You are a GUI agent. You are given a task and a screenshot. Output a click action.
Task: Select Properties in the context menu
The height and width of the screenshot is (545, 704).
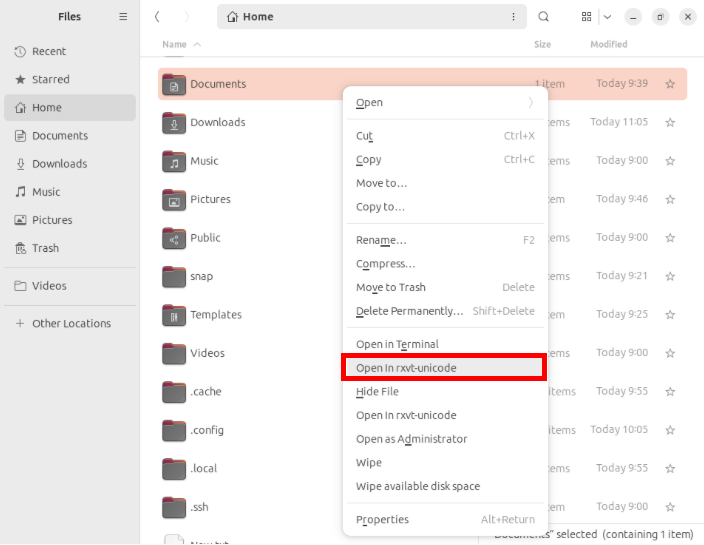pyautogui.click(x=382, y=519)
